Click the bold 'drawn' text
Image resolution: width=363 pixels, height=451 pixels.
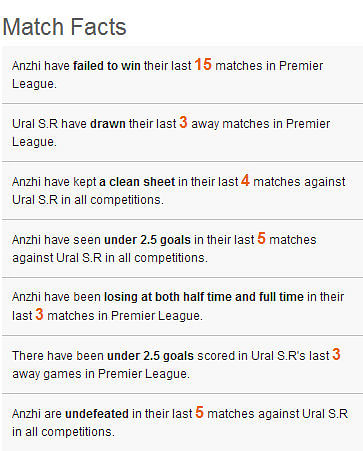click(x=108, y=124)
